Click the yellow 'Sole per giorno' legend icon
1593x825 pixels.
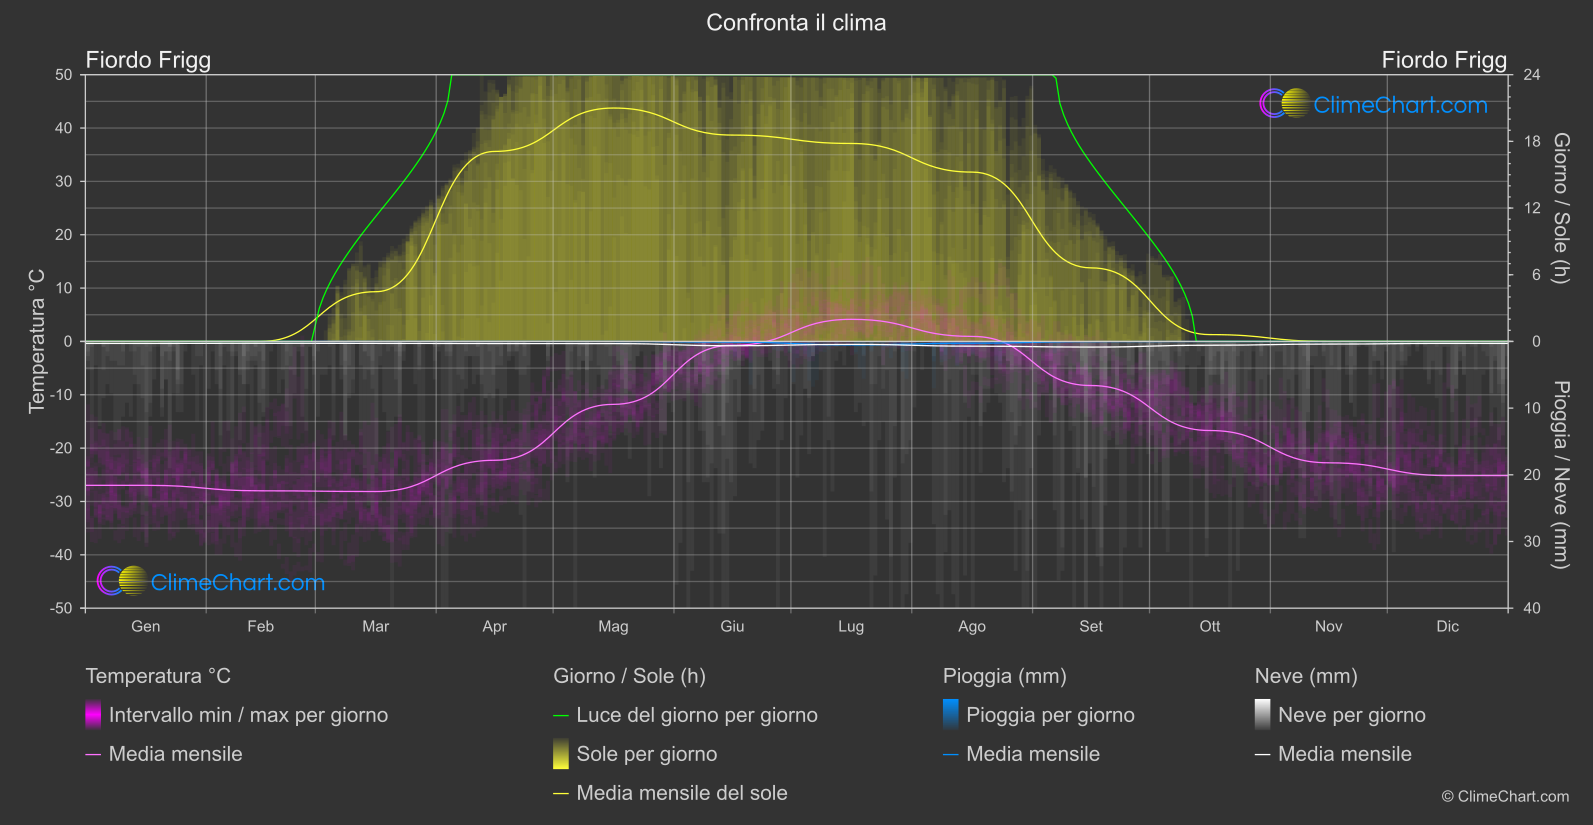click(561, 754)
